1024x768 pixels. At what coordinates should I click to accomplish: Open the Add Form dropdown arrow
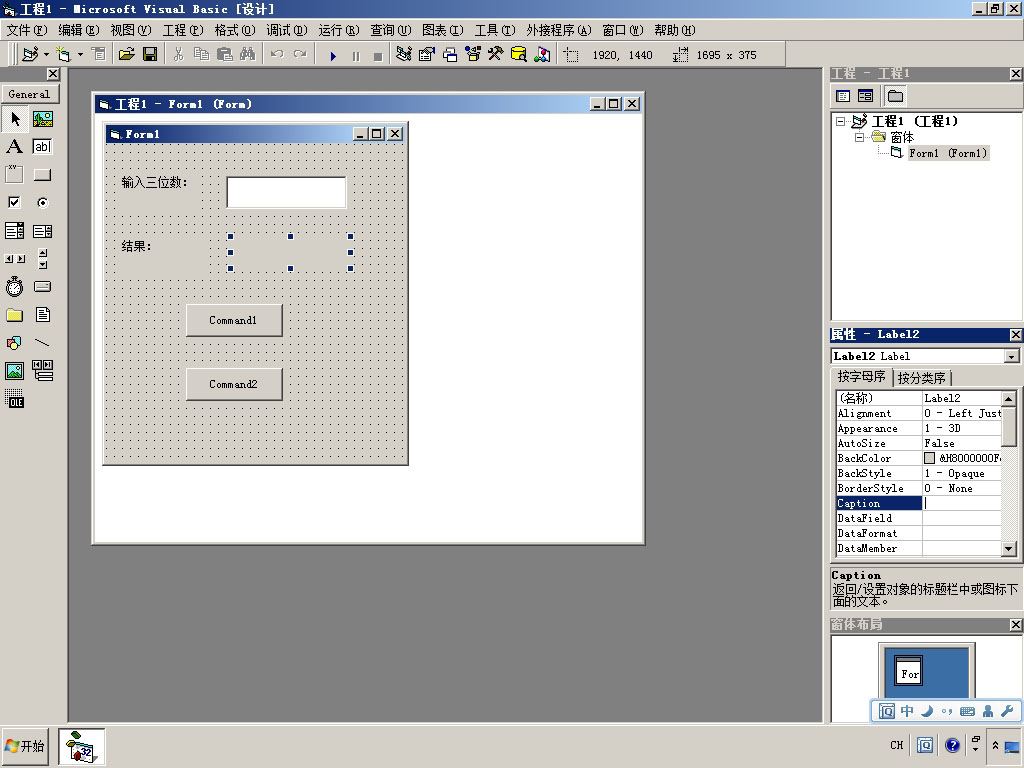[x=80, y=55]
